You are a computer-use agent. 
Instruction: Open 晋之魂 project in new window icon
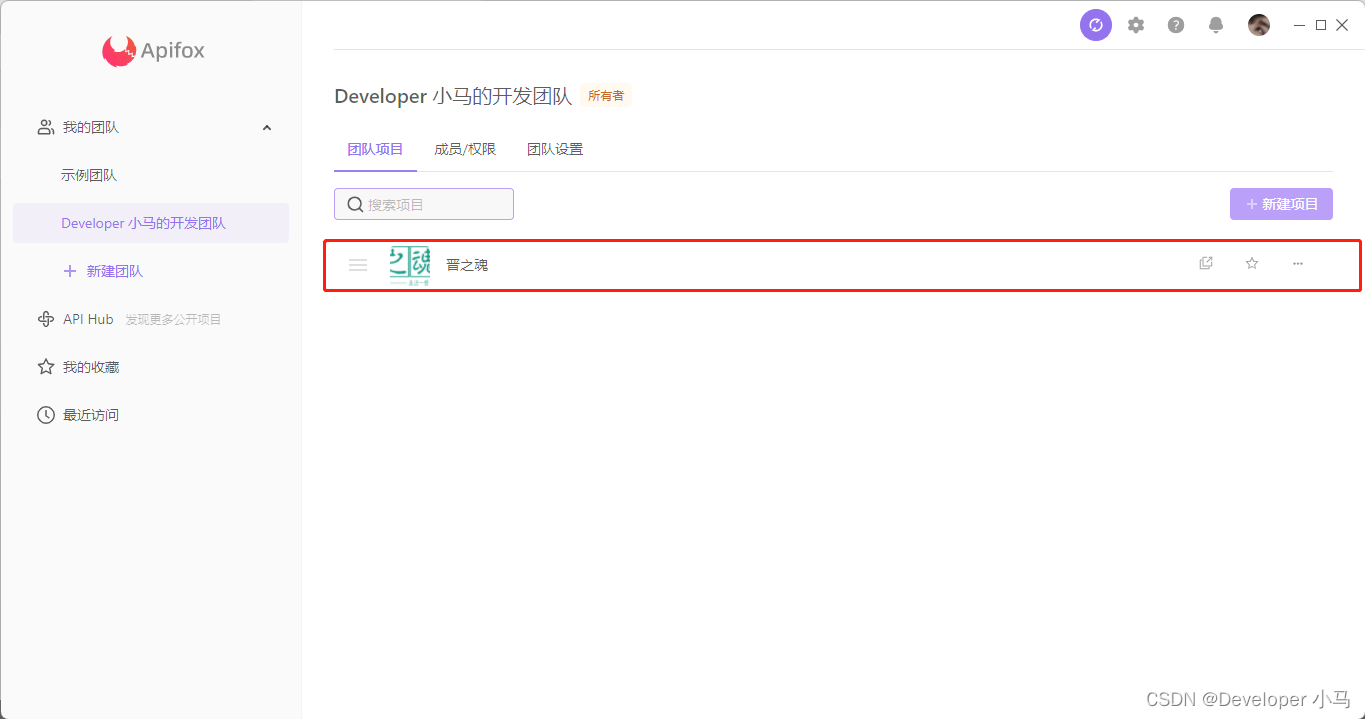pyautogui.click(x=1206, y=263)
